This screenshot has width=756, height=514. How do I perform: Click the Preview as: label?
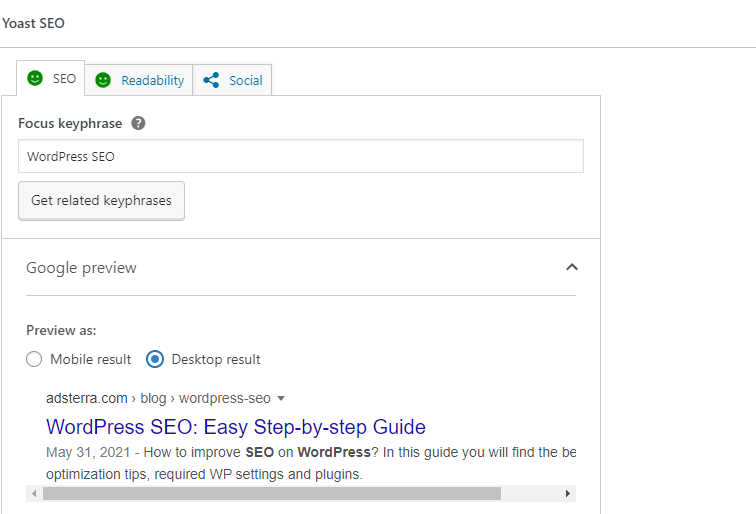coord(61,331)
